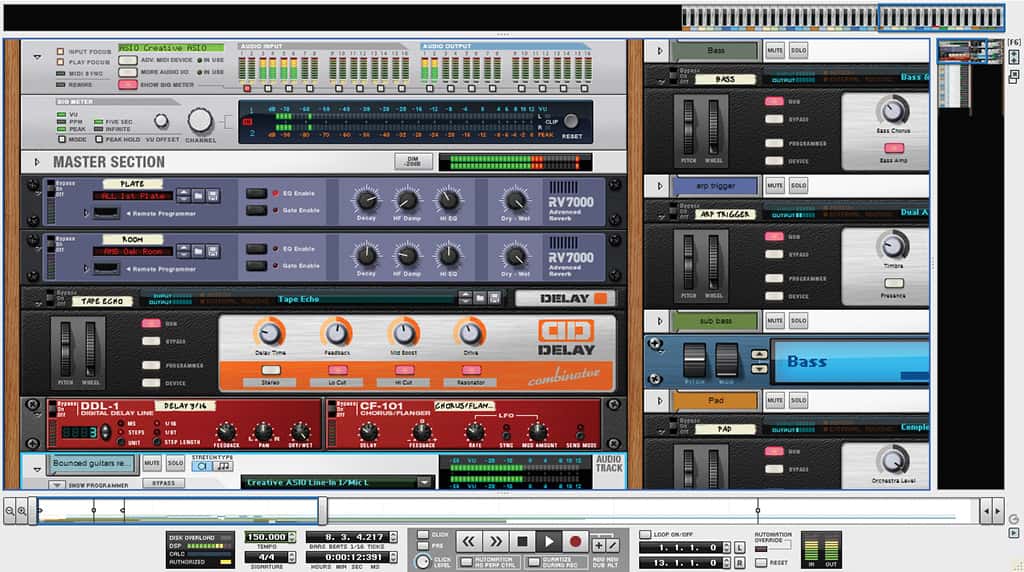Image resolution: width=1024 pixels, height=572 pixels.
Task: Open Show Programmer on audio track
Action: (57, 485)
